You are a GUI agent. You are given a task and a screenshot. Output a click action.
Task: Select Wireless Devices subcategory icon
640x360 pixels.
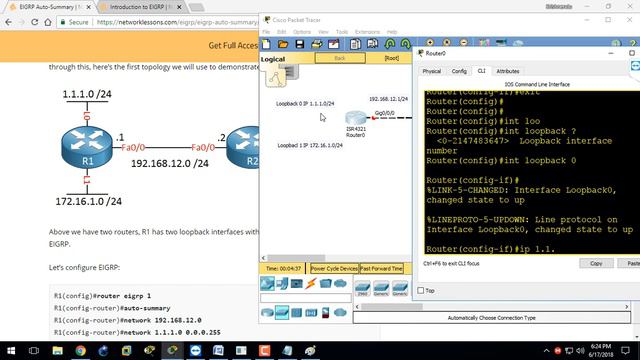[x=311, y=313]
